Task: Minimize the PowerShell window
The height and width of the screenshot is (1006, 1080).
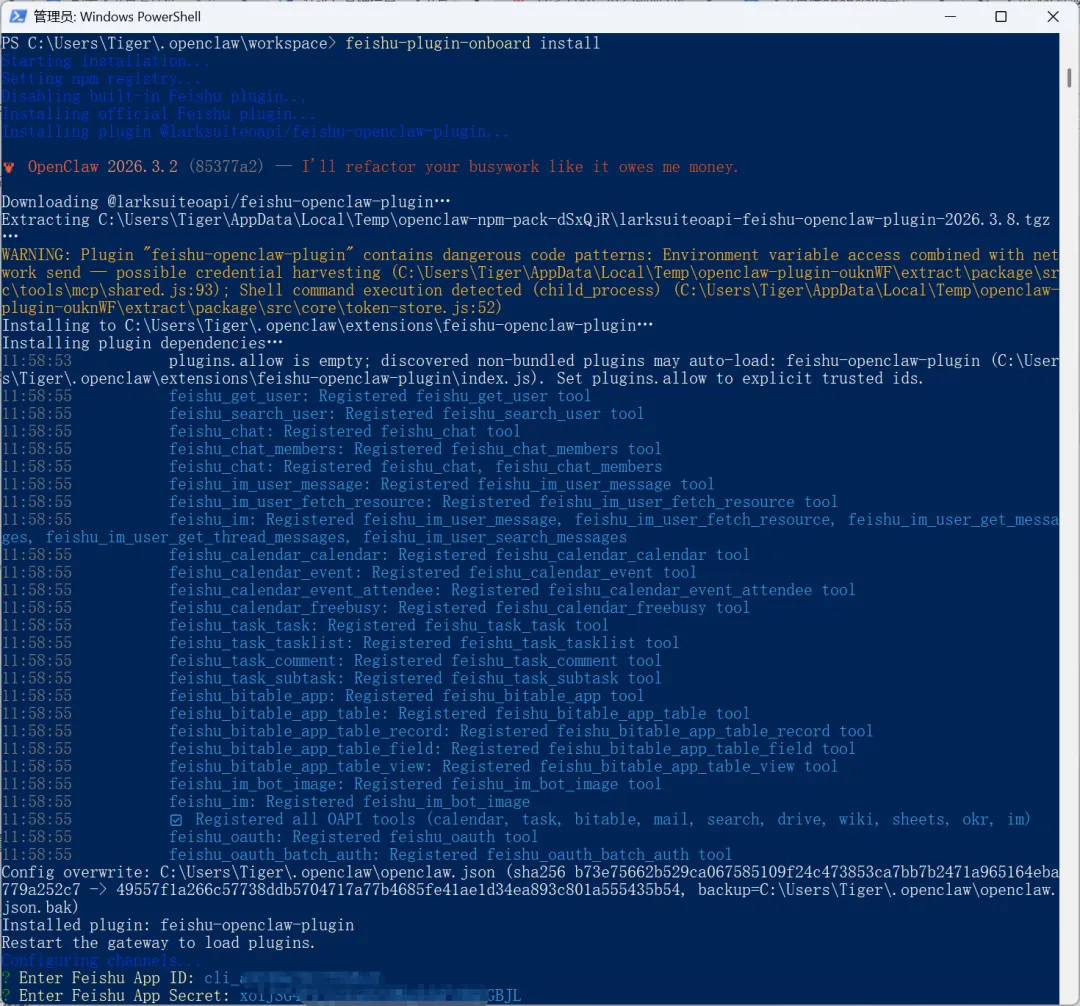Action: (950, 16)
